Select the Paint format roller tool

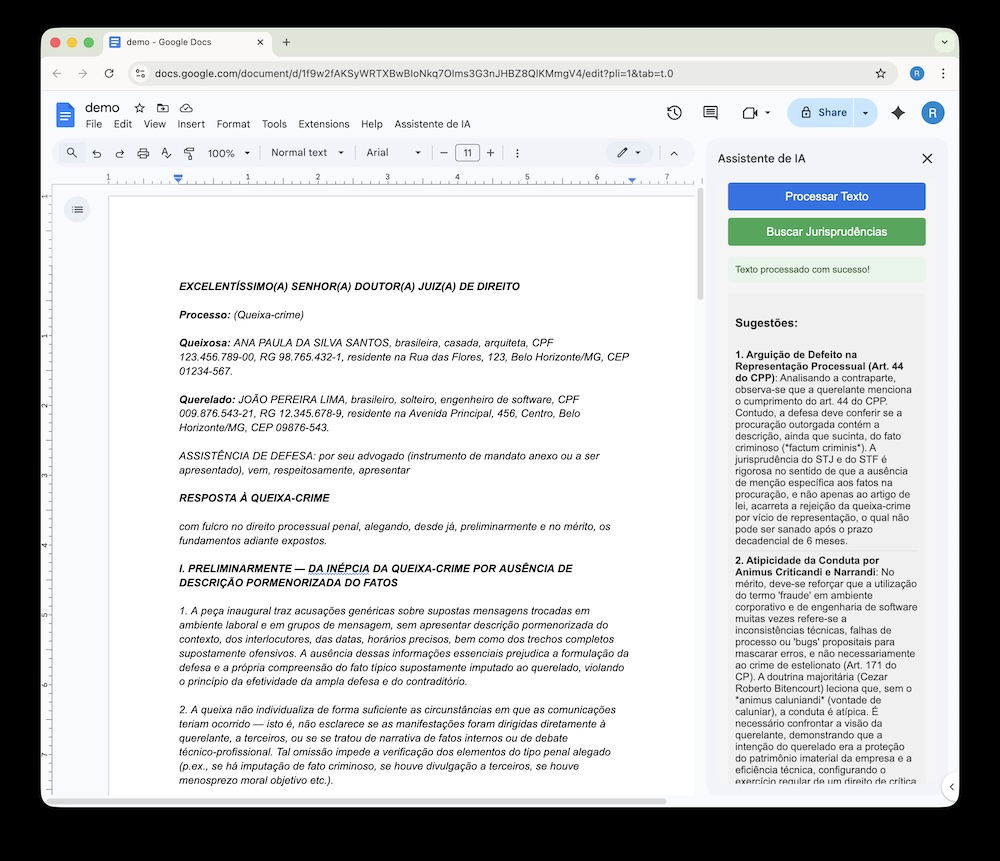189,153
